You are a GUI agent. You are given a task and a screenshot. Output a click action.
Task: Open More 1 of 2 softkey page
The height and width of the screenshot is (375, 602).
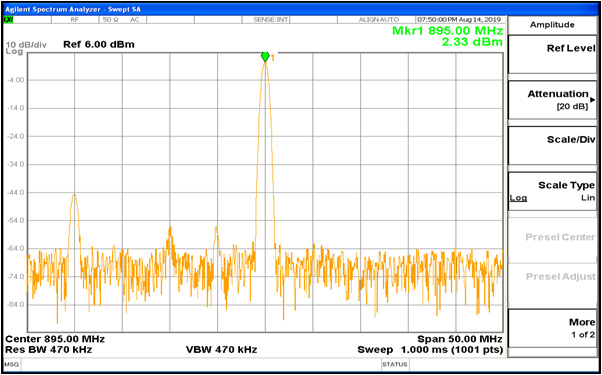click(552, 328)
